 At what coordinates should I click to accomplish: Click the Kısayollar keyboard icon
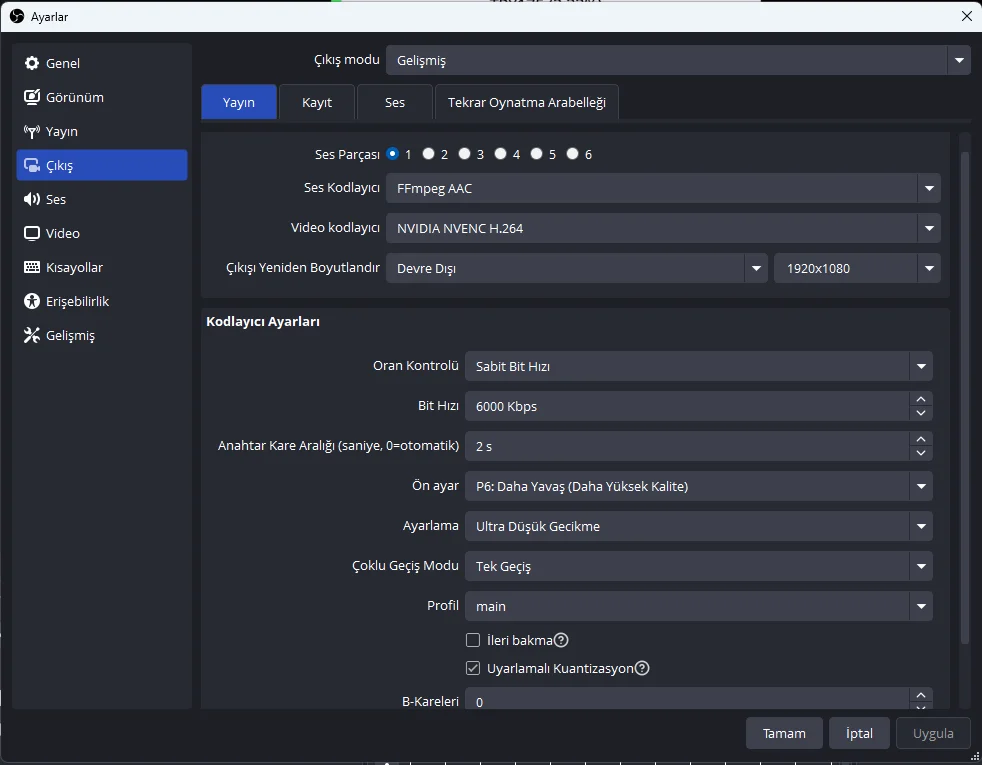[x=31, y=267]
